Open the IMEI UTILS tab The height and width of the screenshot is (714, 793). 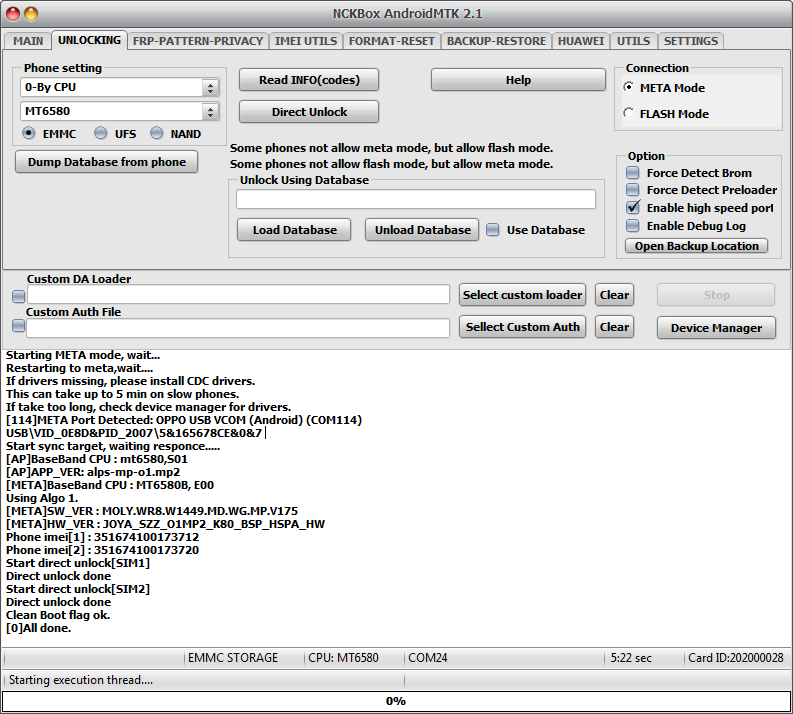click(x=305, y=41)
